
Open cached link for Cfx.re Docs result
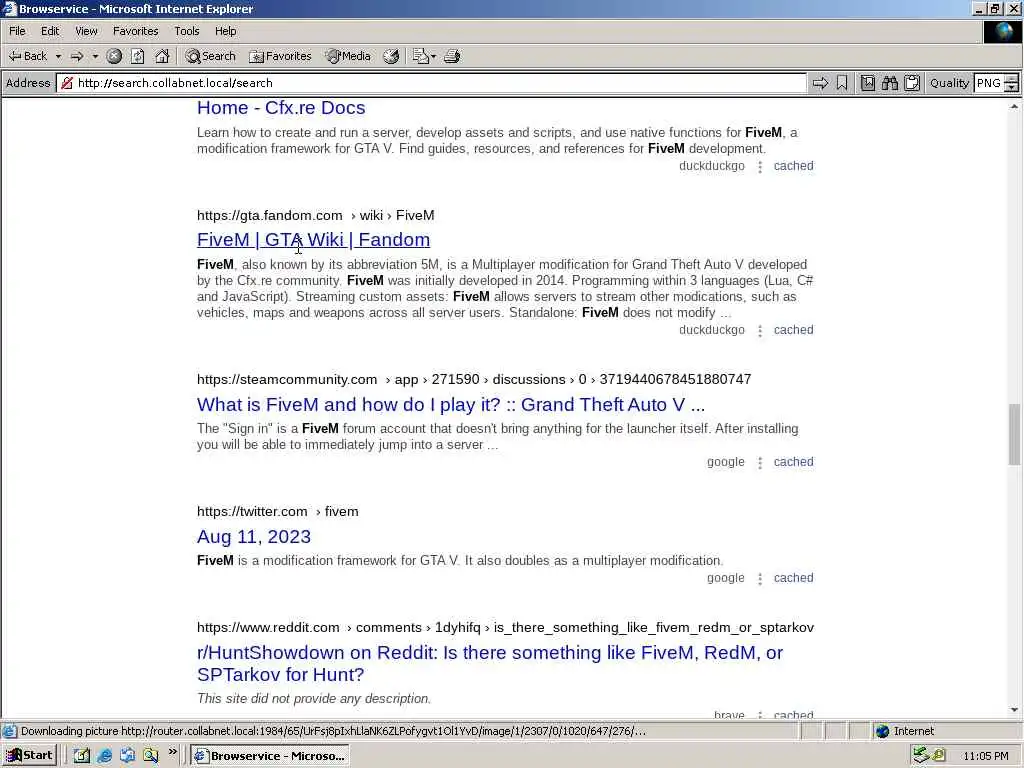[793, 166]
